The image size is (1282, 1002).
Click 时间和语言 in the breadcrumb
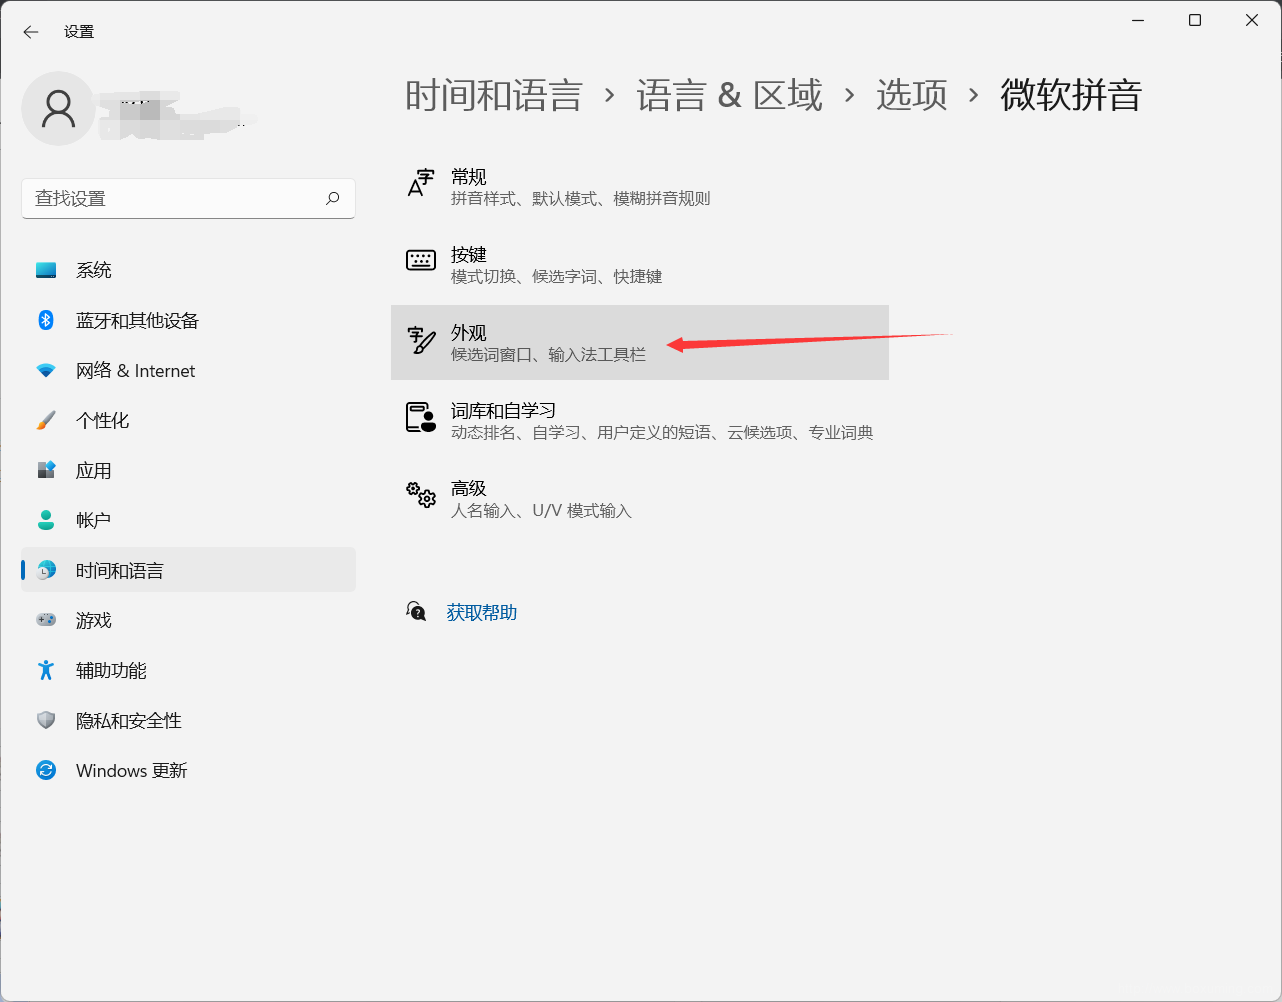[x=494, y=95]
